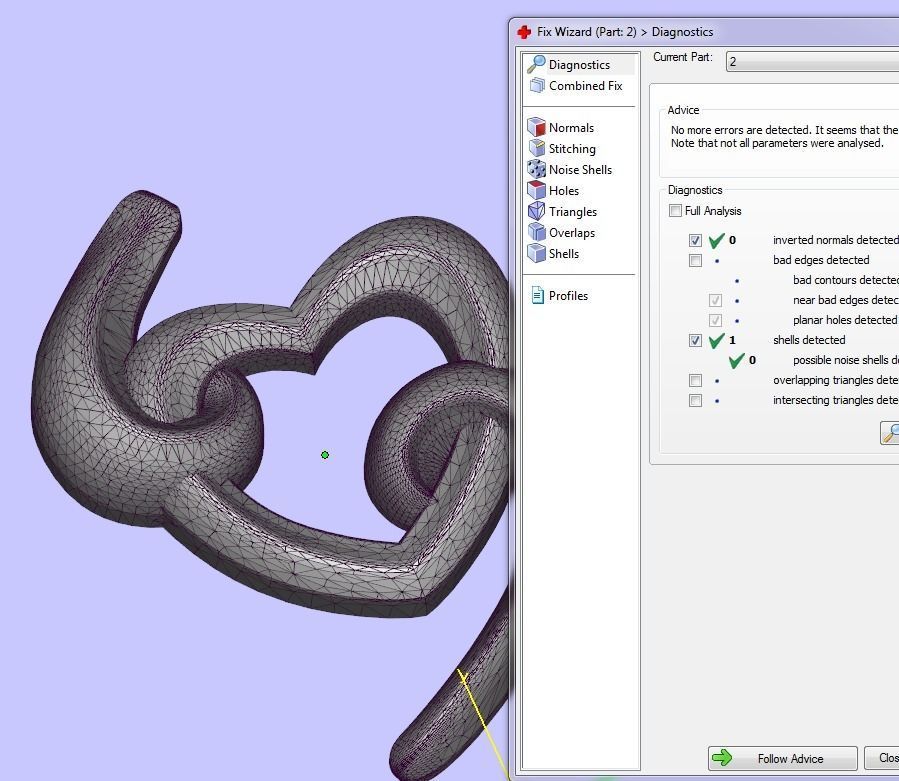Screen dimensions: 899x781
Task: Uncheck the shells detected checkbox
Action: pos(695,340)
